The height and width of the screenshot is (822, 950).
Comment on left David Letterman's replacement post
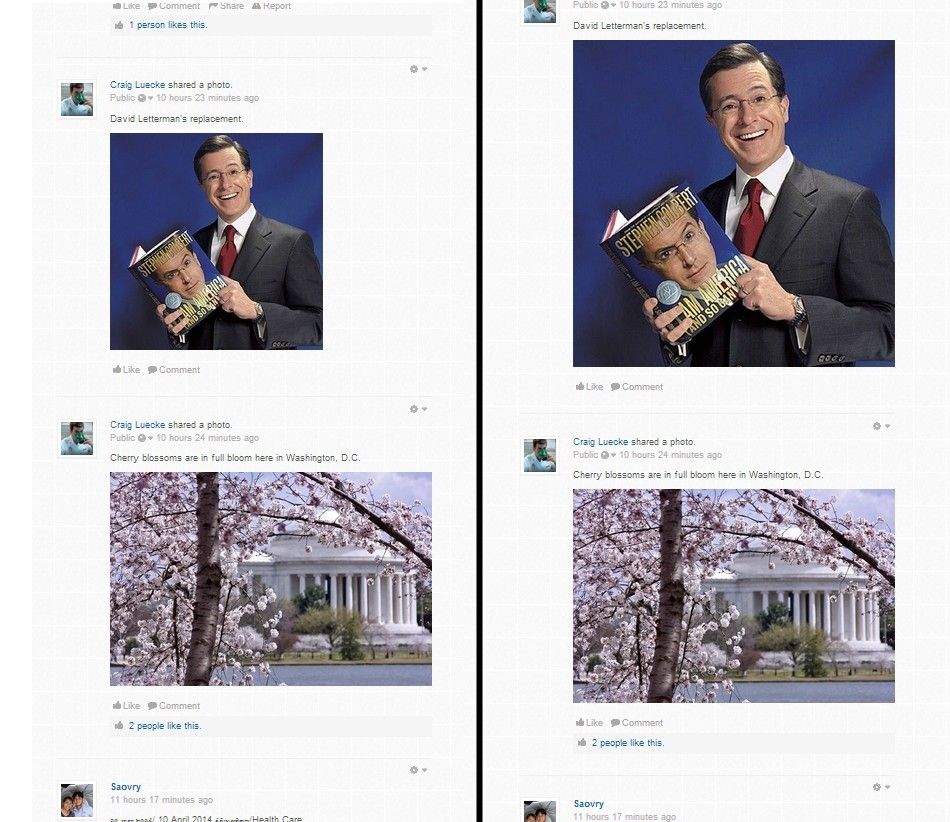click(174, 370)
